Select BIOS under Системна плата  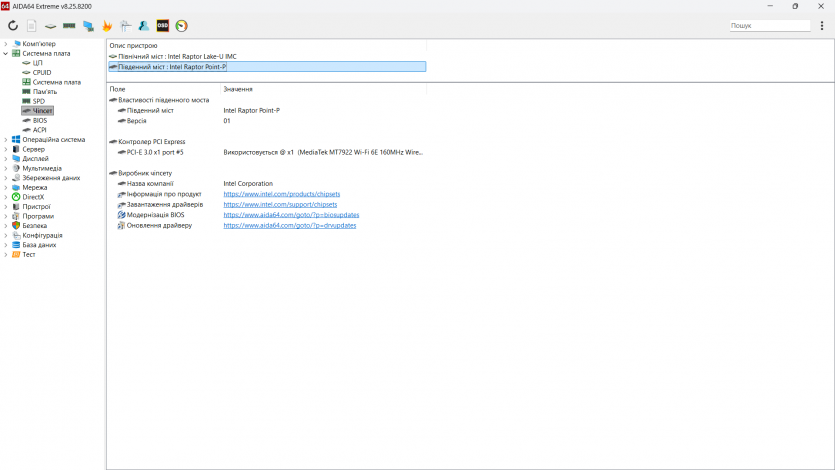40,120
